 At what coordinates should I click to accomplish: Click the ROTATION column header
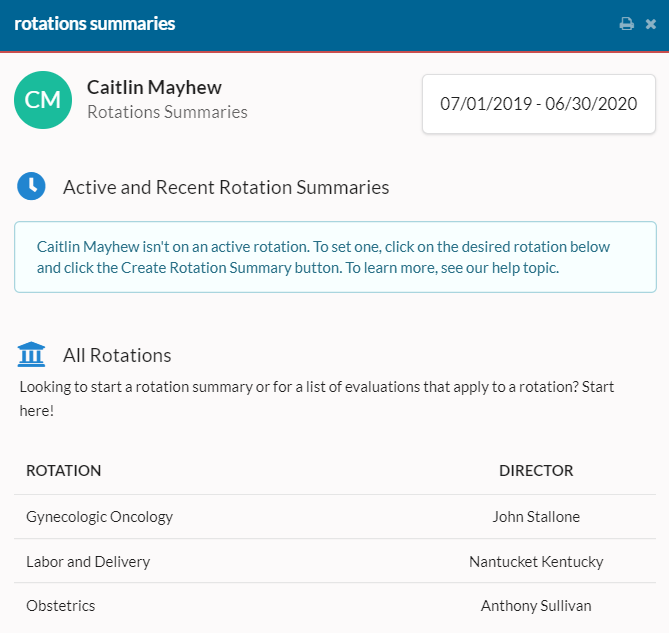click(64, 470)
